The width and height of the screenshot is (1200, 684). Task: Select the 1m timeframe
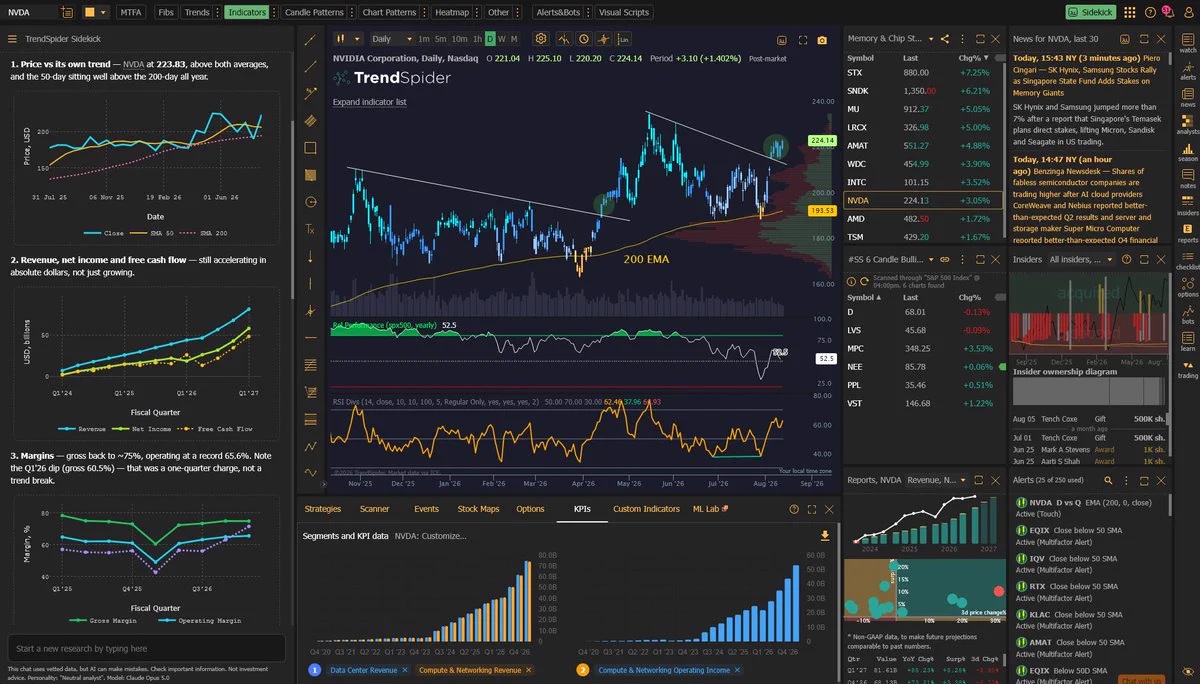click(424, 39)
